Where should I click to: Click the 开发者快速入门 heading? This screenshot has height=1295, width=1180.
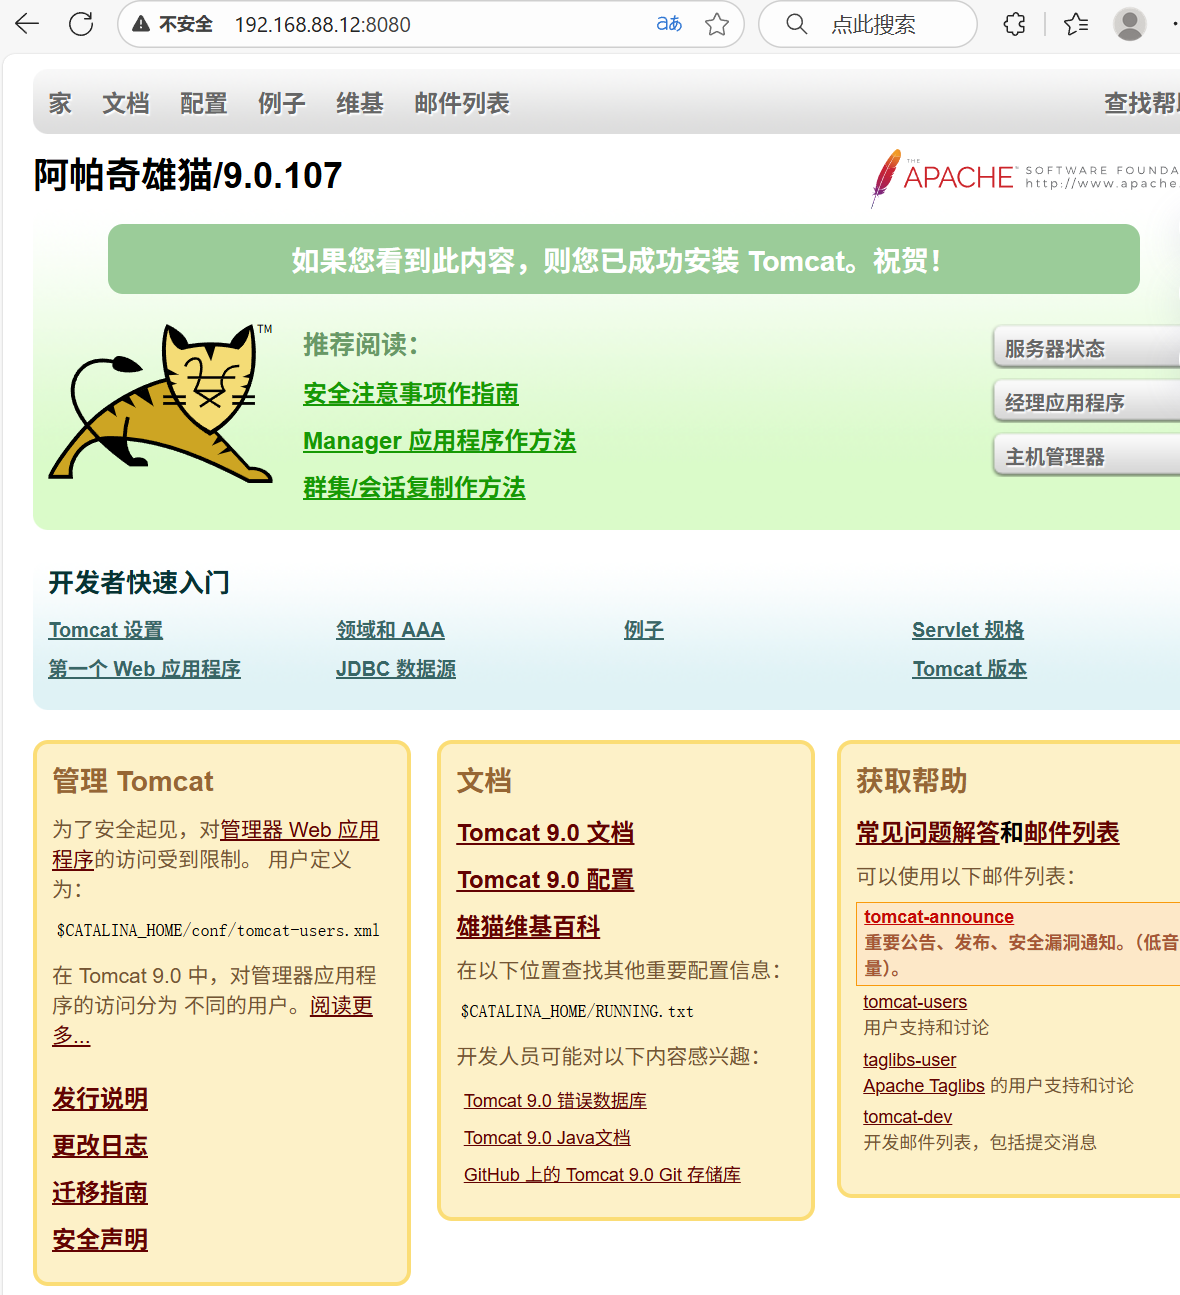click(139, 582)
